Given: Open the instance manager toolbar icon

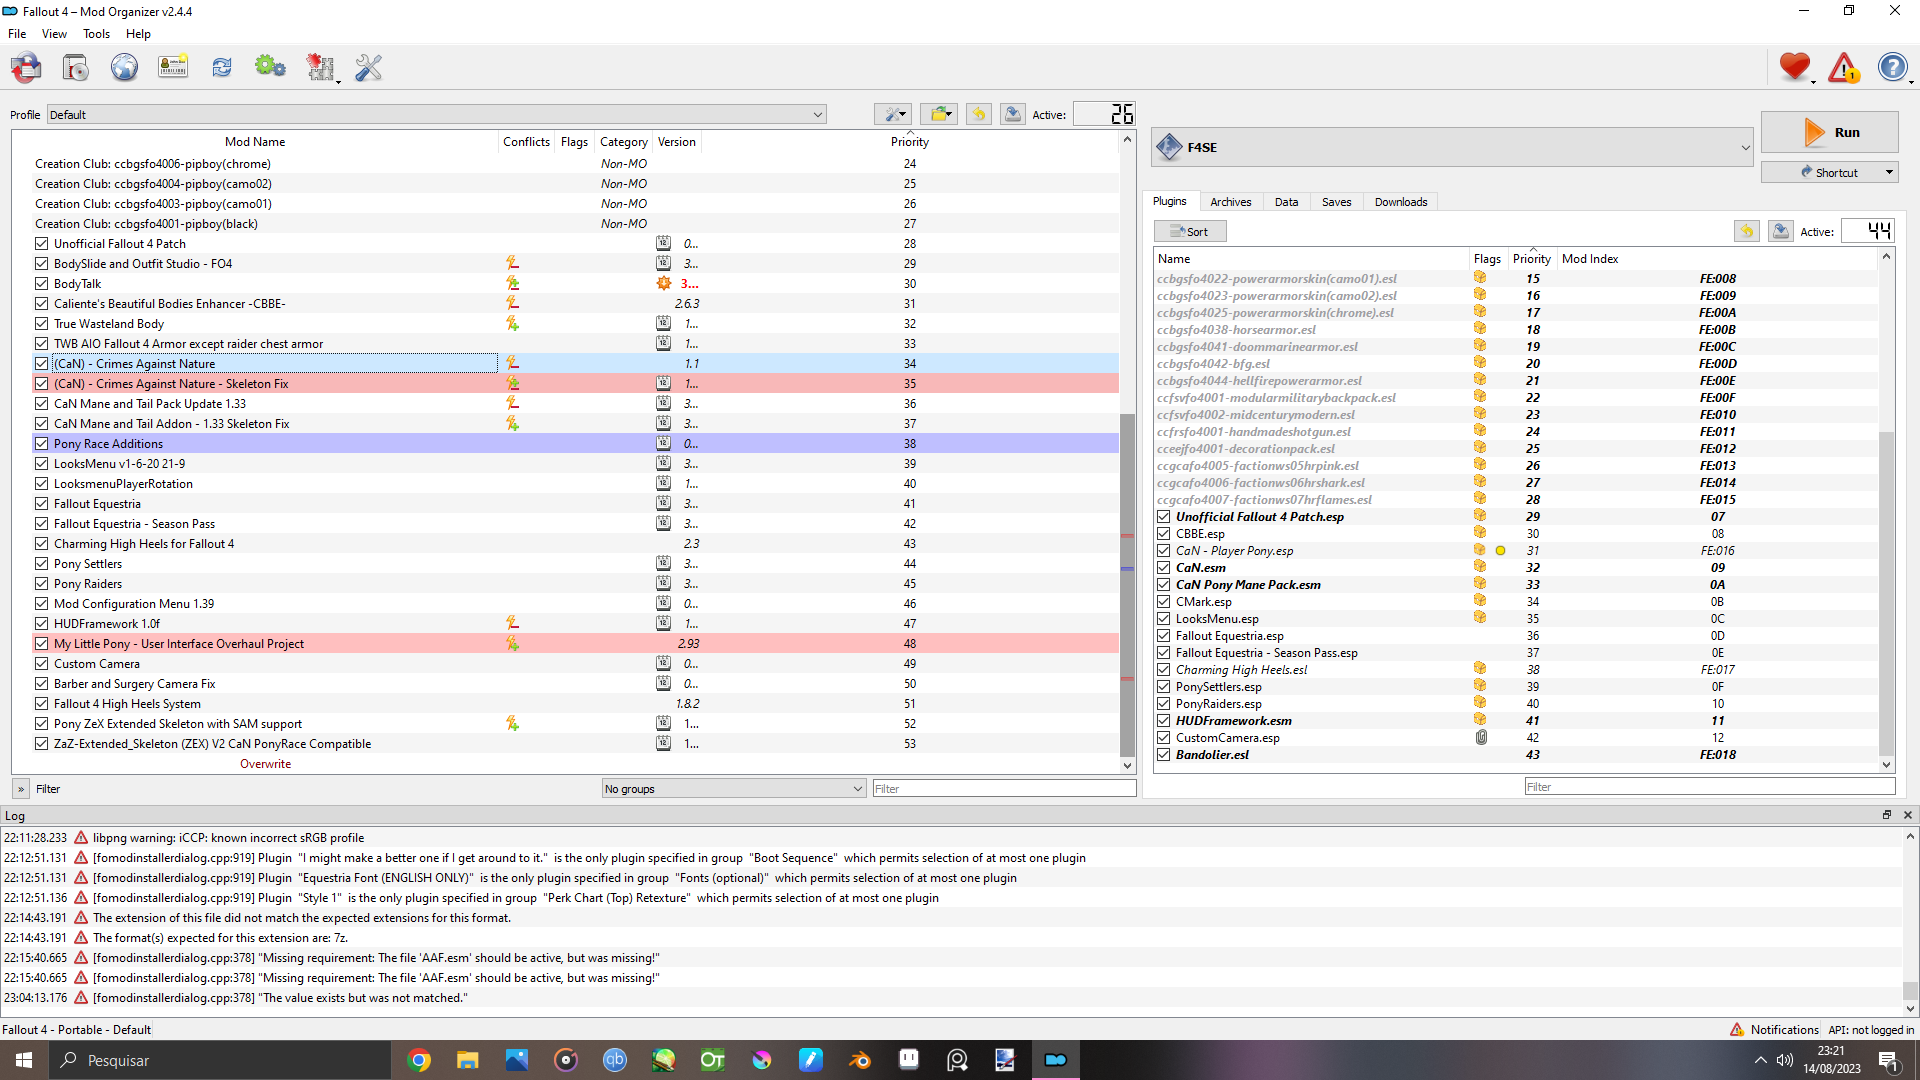Looking at the screenshot, I should click(x=26, y=68).
